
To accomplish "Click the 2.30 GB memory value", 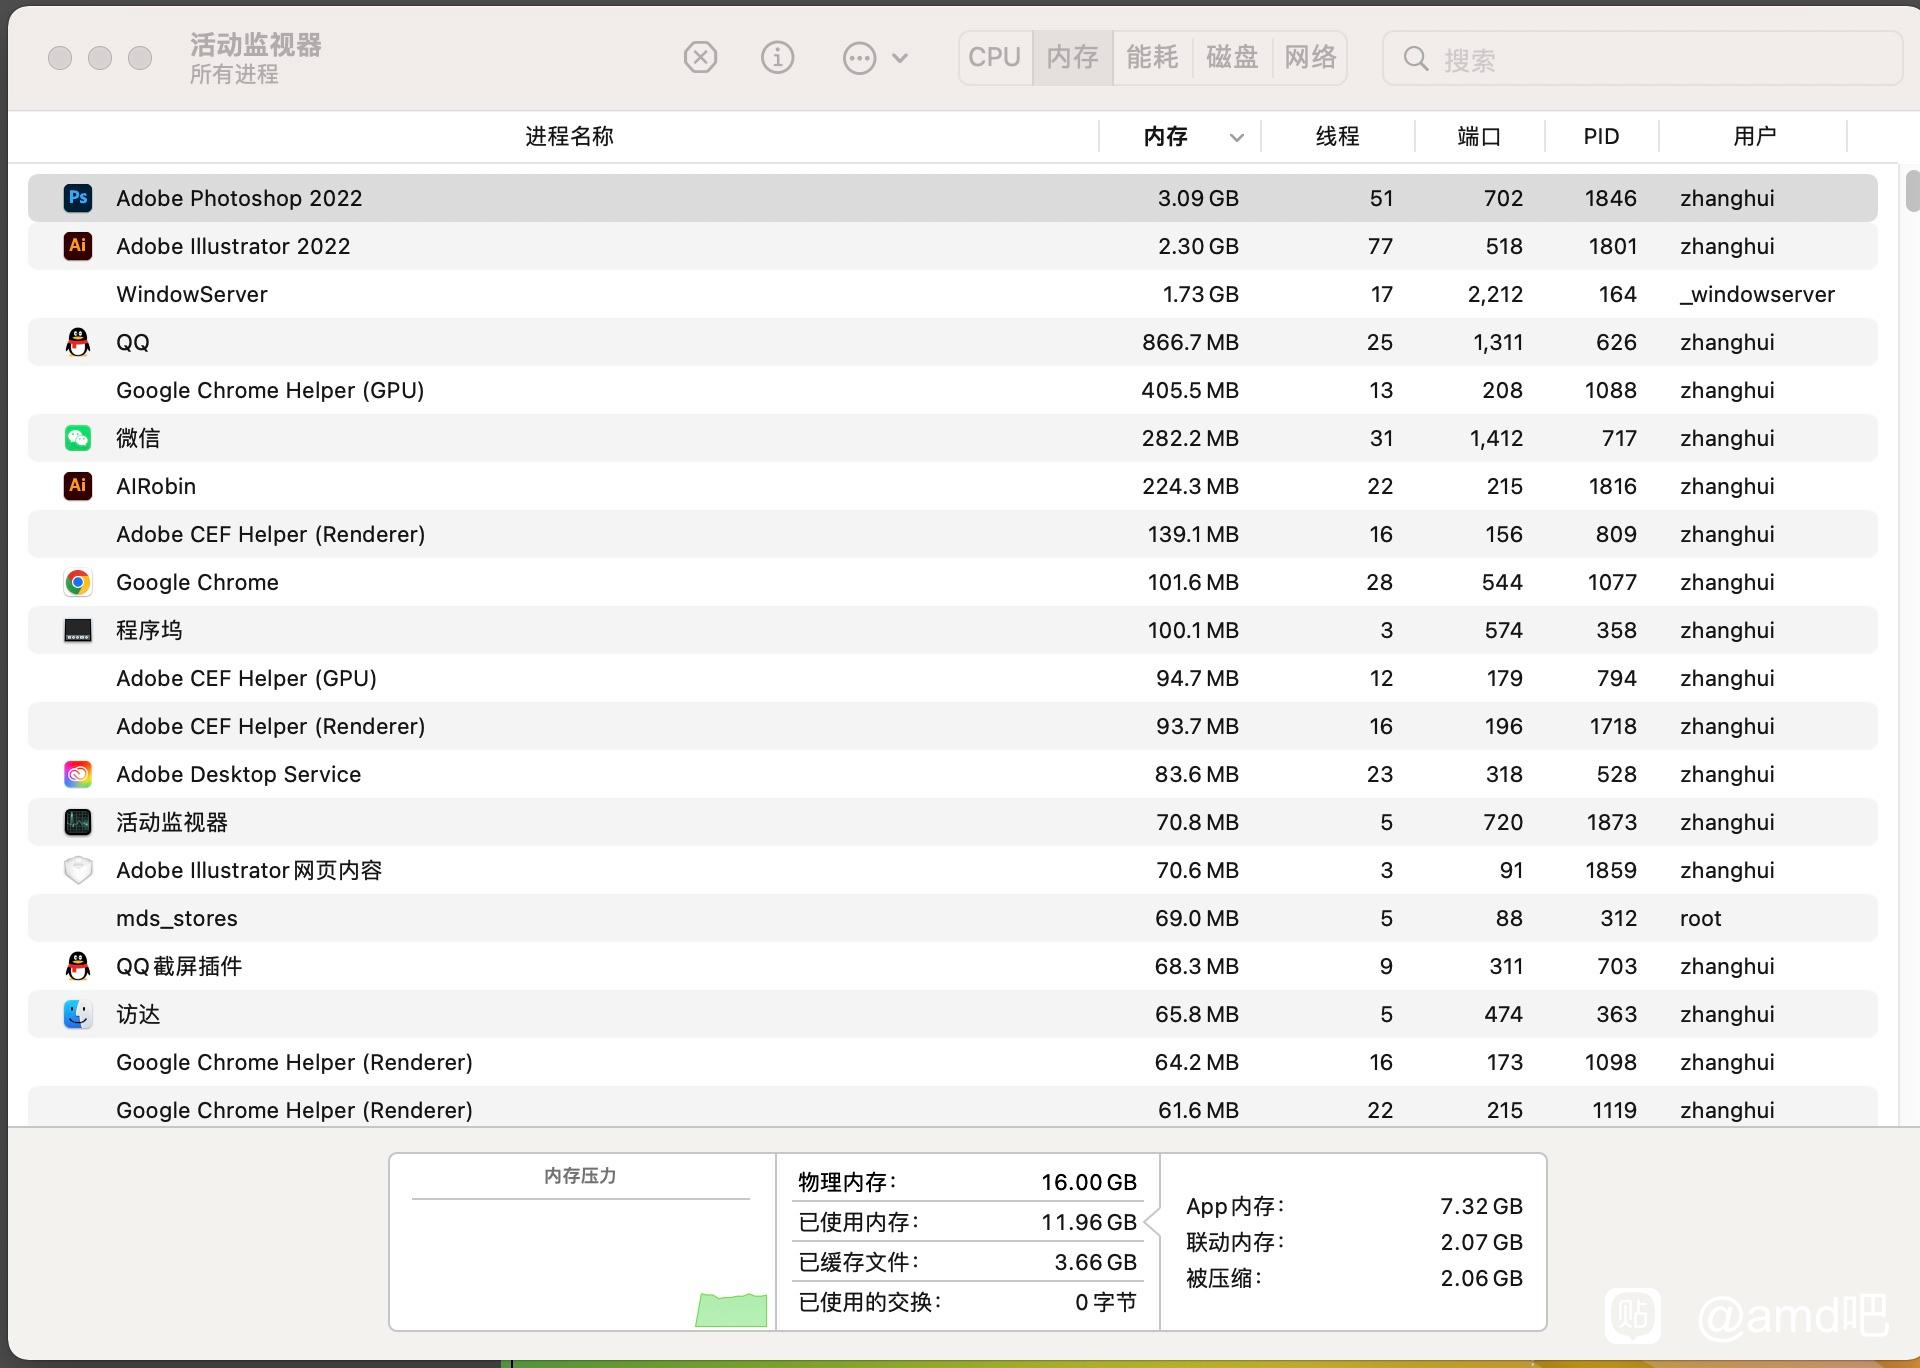I will click(1198, 246).
